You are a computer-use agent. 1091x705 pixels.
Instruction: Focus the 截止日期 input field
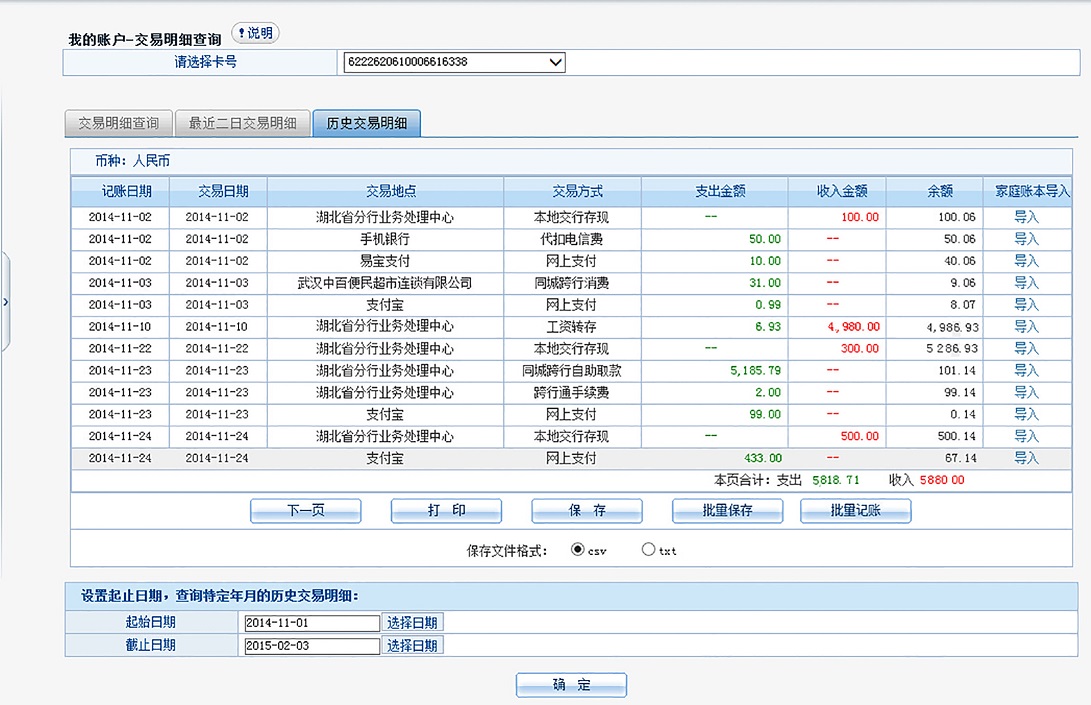click(311, 646)
